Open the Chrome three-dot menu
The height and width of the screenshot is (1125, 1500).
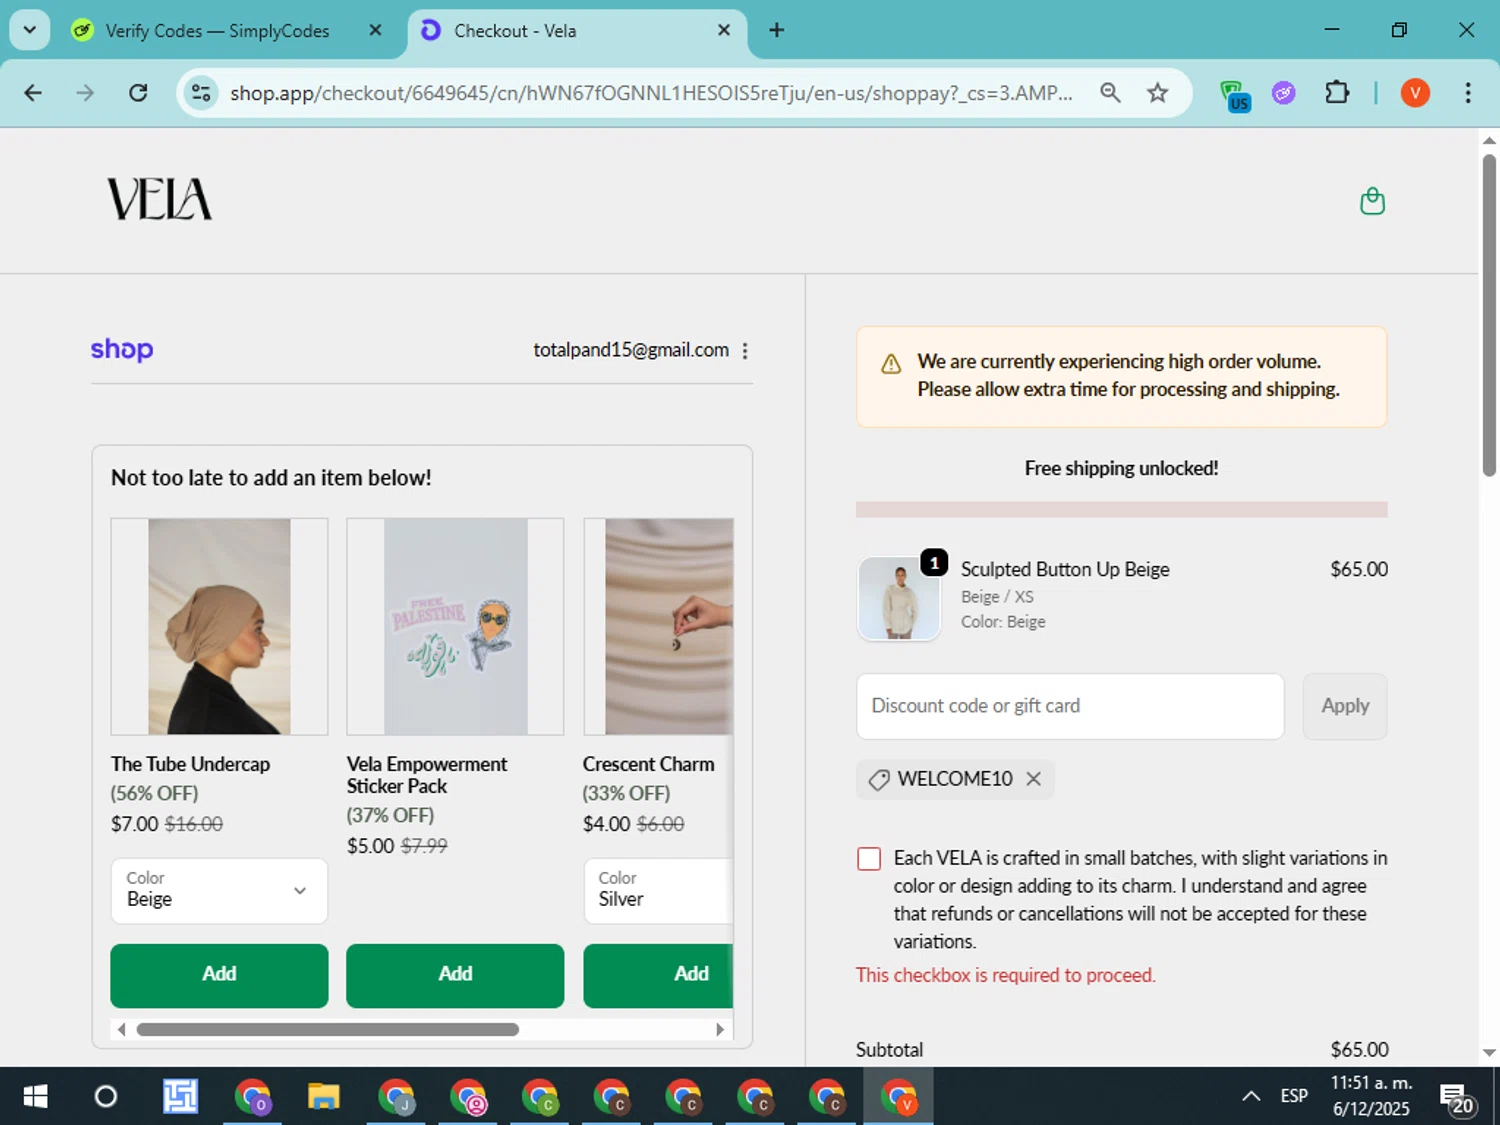(x=1468, y=93)
